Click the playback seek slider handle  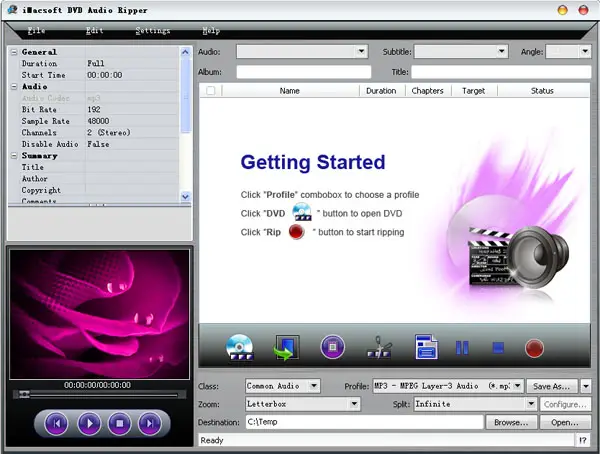[x=24, y=394]
